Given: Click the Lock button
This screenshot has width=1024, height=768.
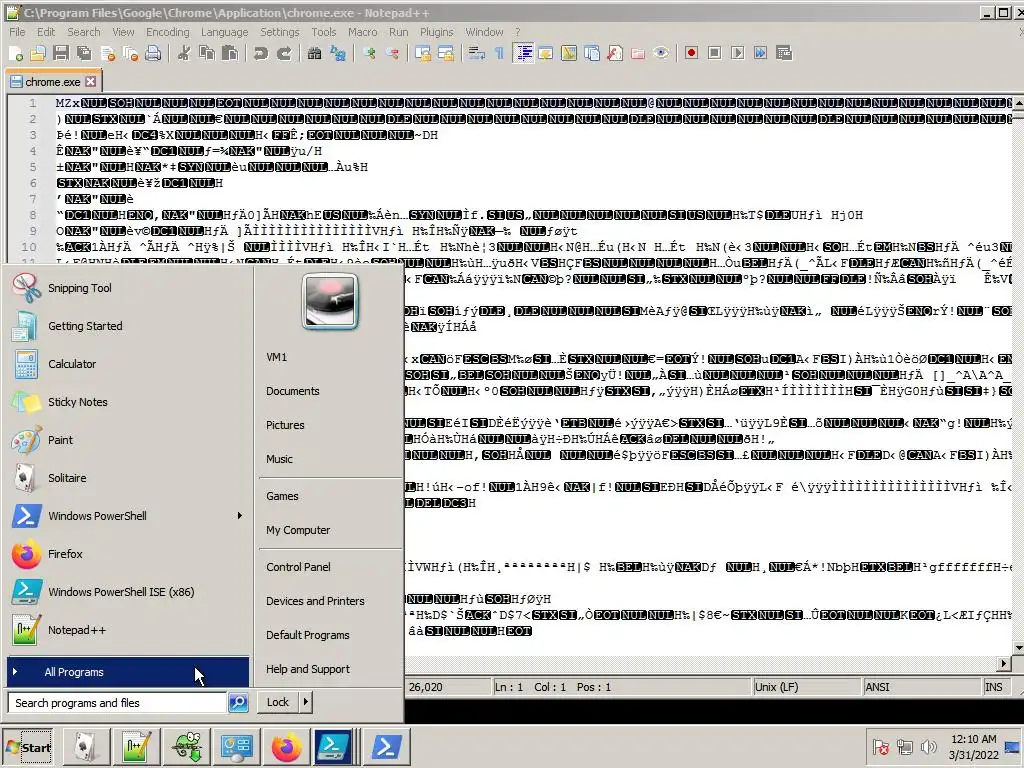Looking at the screenshot, I should pos(278,703).
